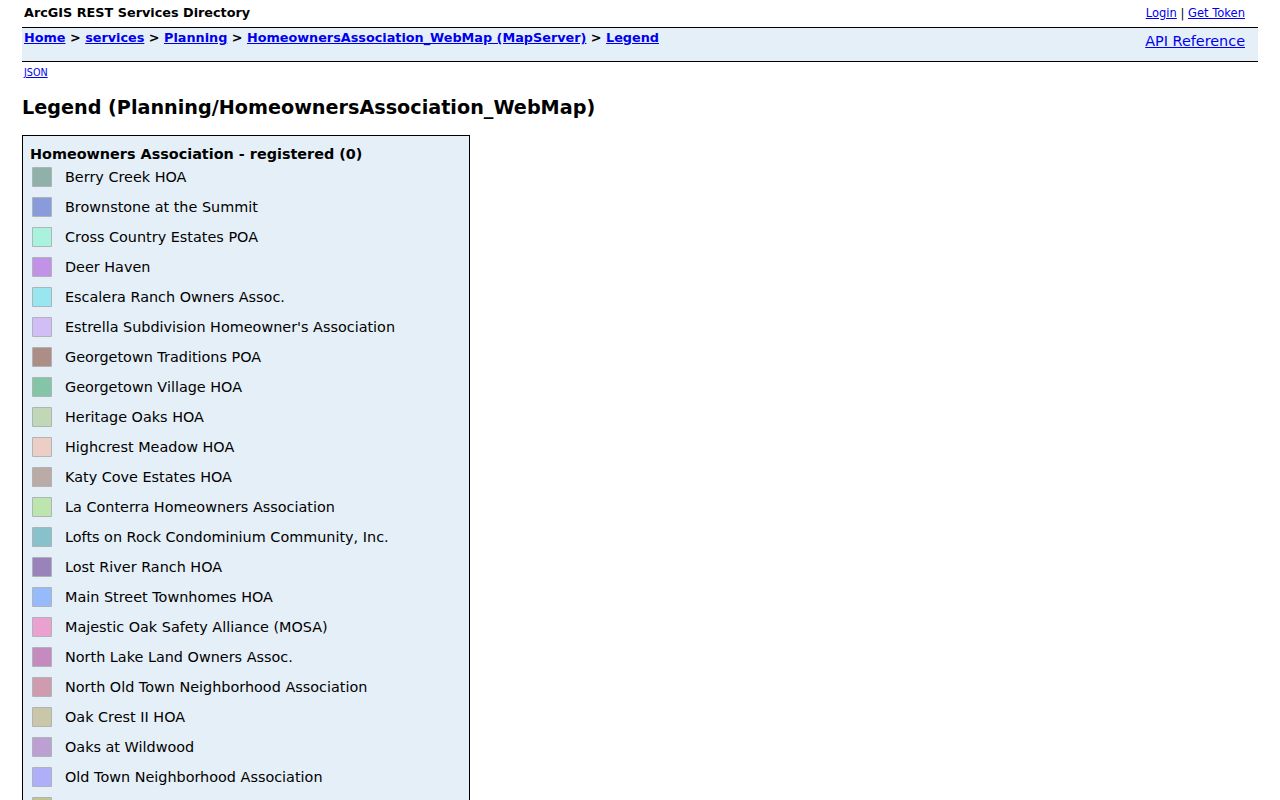Image resolution: width=1280 pixels, height=800 pixels.
Task: Click the Deer Haven purple swatch
Action: (42, 267)
